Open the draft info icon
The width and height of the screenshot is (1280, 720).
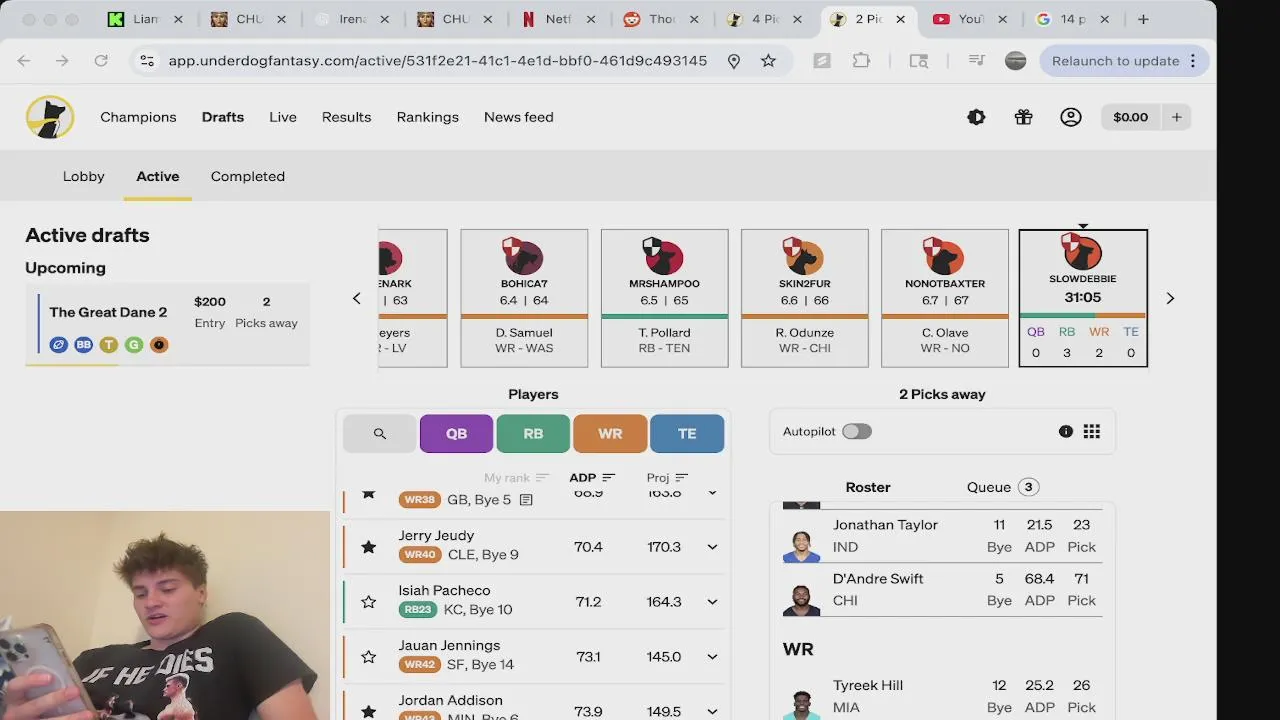[1066, 431]
